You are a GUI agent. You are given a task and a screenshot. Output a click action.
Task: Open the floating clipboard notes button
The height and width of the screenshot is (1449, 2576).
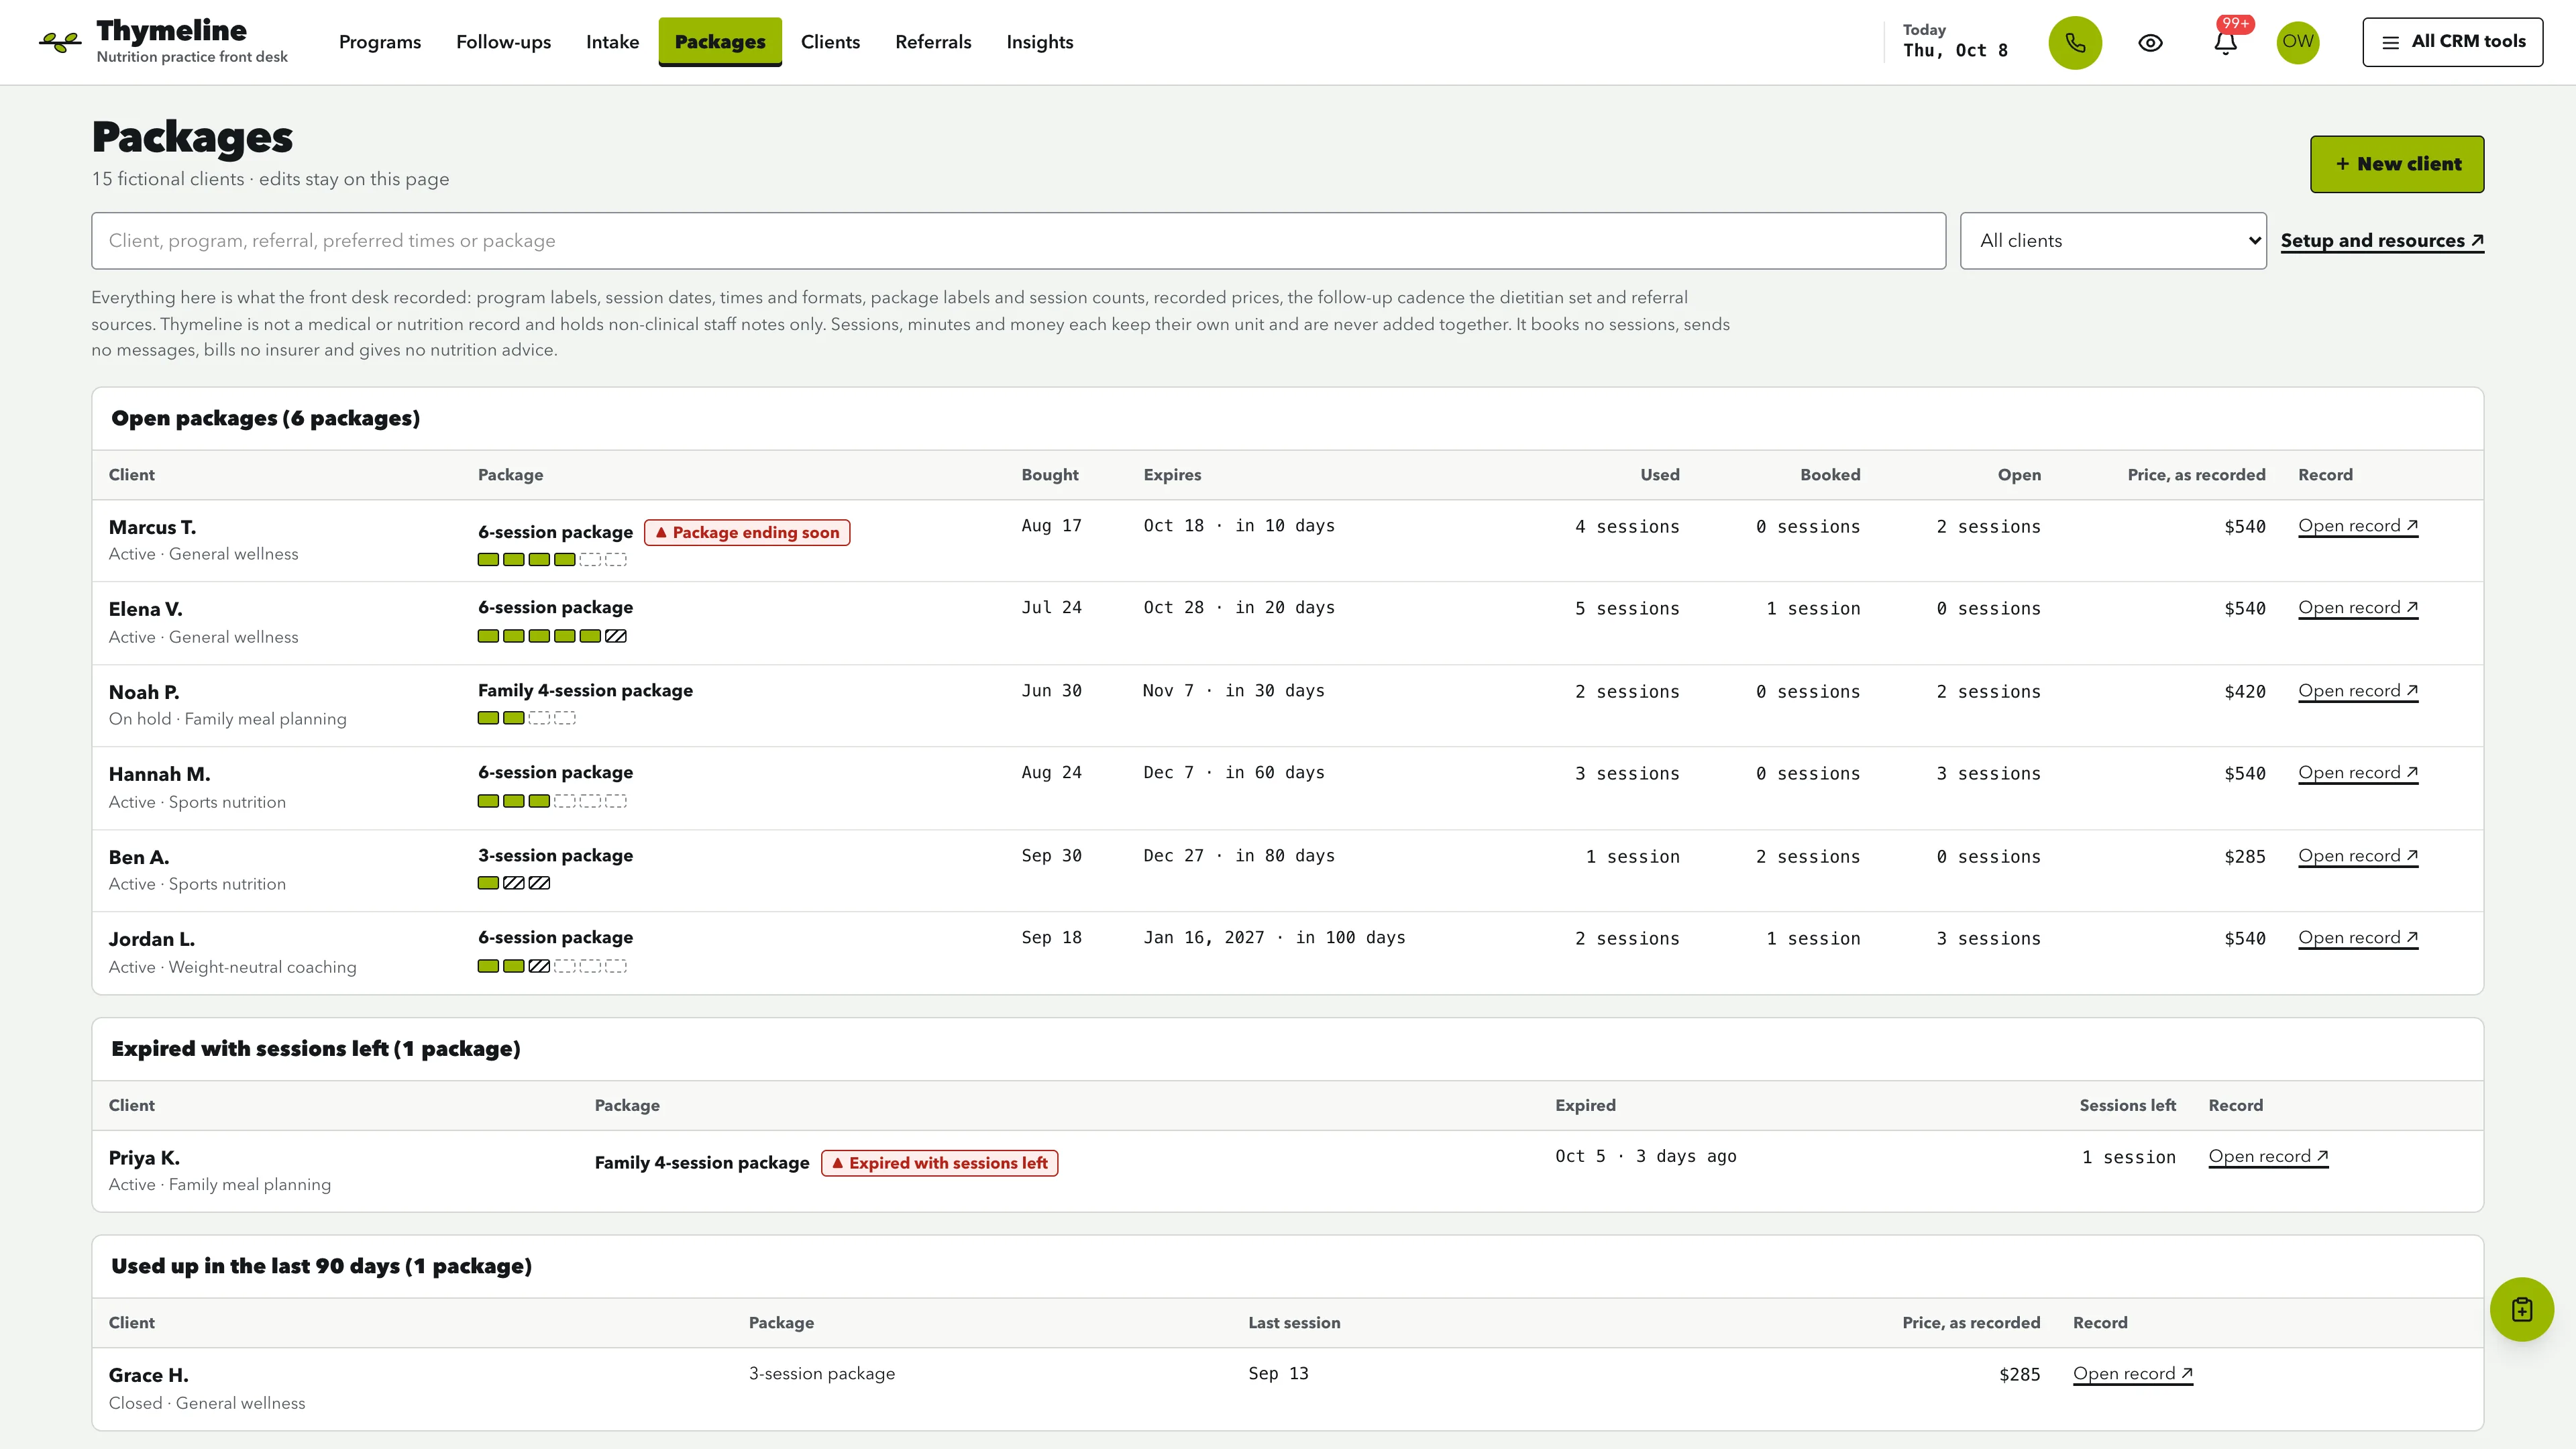pyautogui.click(x=2522, y=1309)
